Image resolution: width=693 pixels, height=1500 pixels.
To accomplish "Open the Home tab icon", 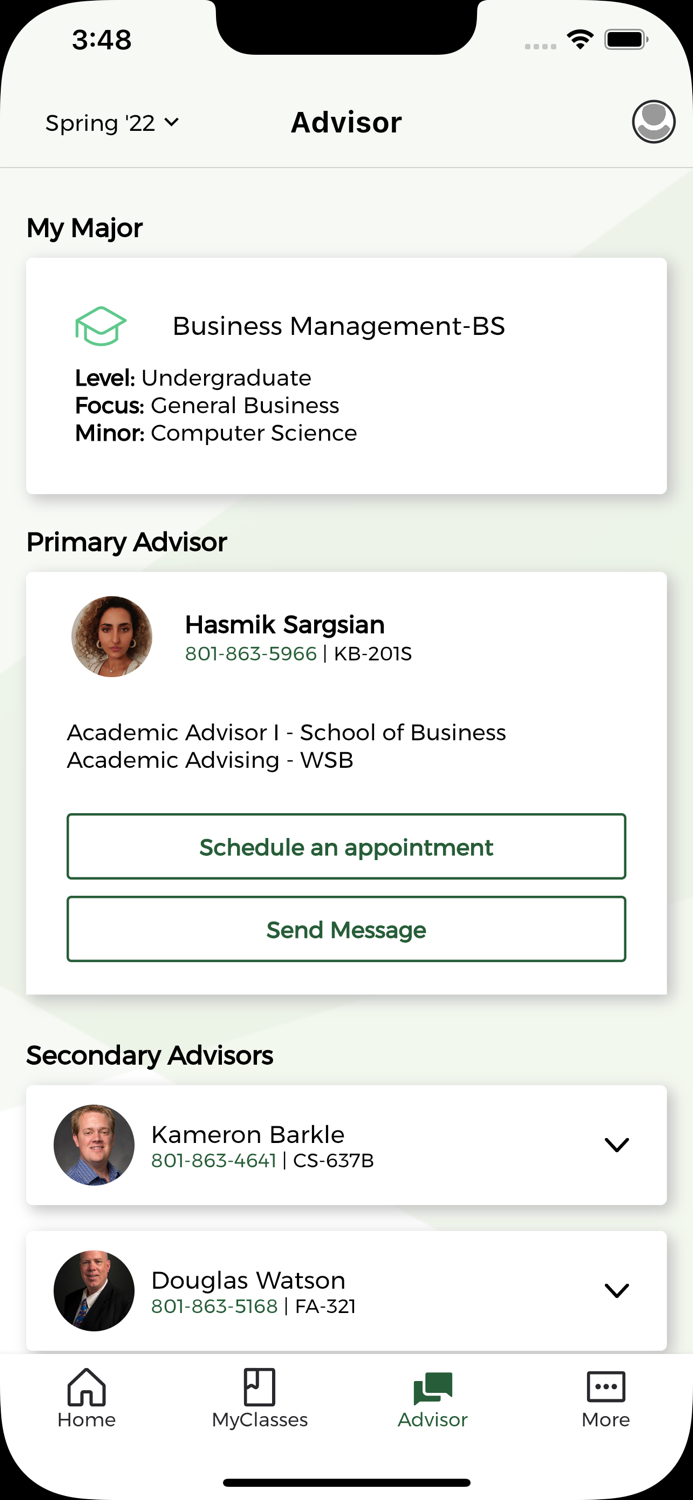I will point(86,1388).
